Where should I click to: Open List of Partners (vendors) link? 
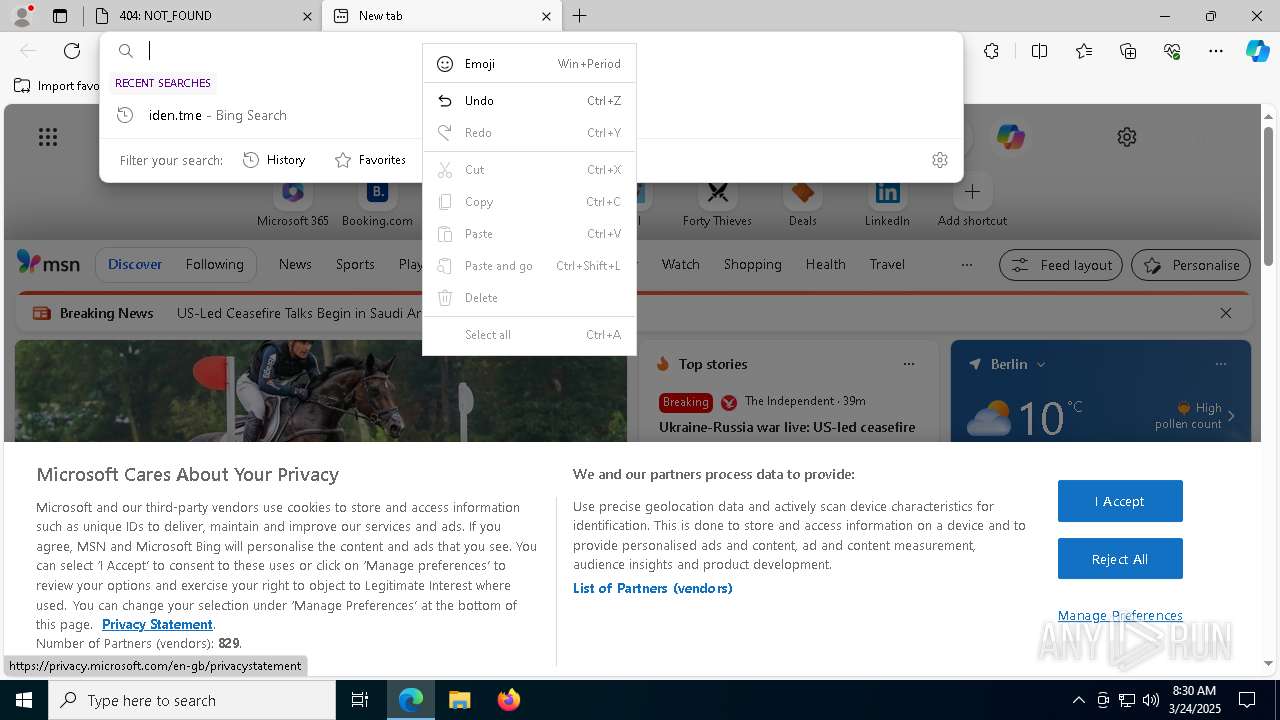[x=652, y=589]
